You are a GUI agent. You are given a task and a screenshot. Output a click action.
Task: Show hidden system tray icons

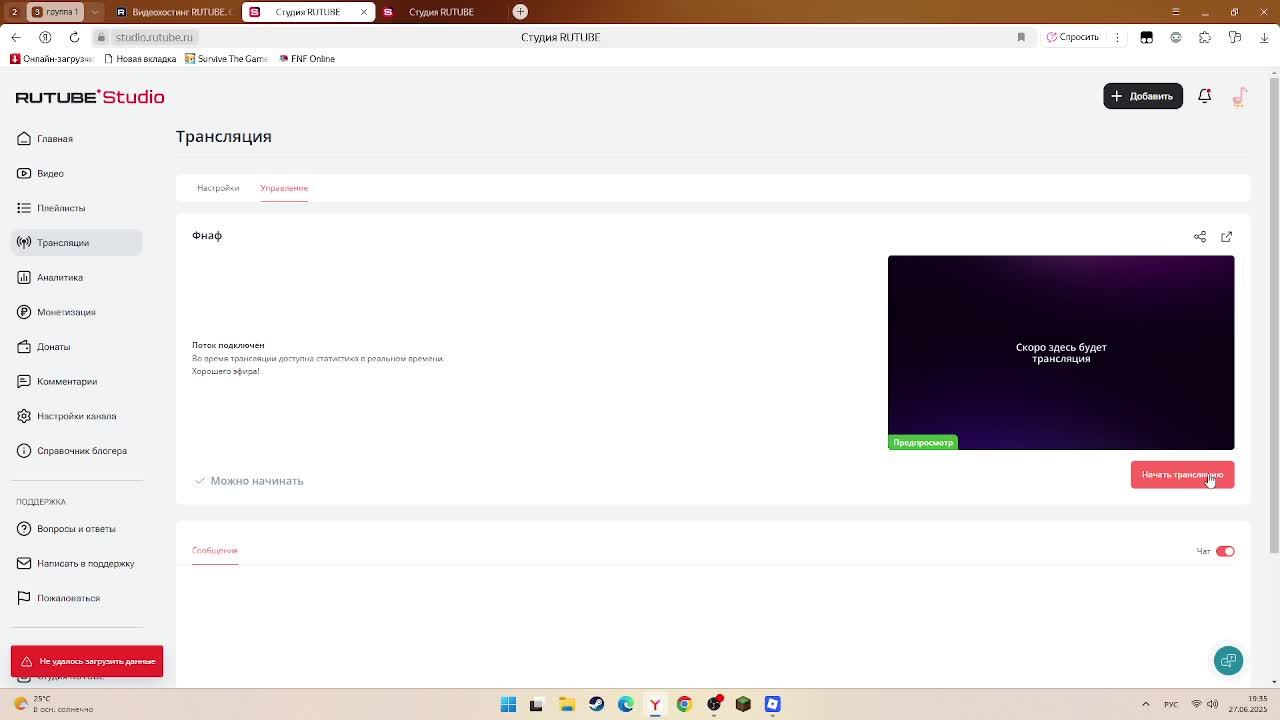coord(1146,704)
